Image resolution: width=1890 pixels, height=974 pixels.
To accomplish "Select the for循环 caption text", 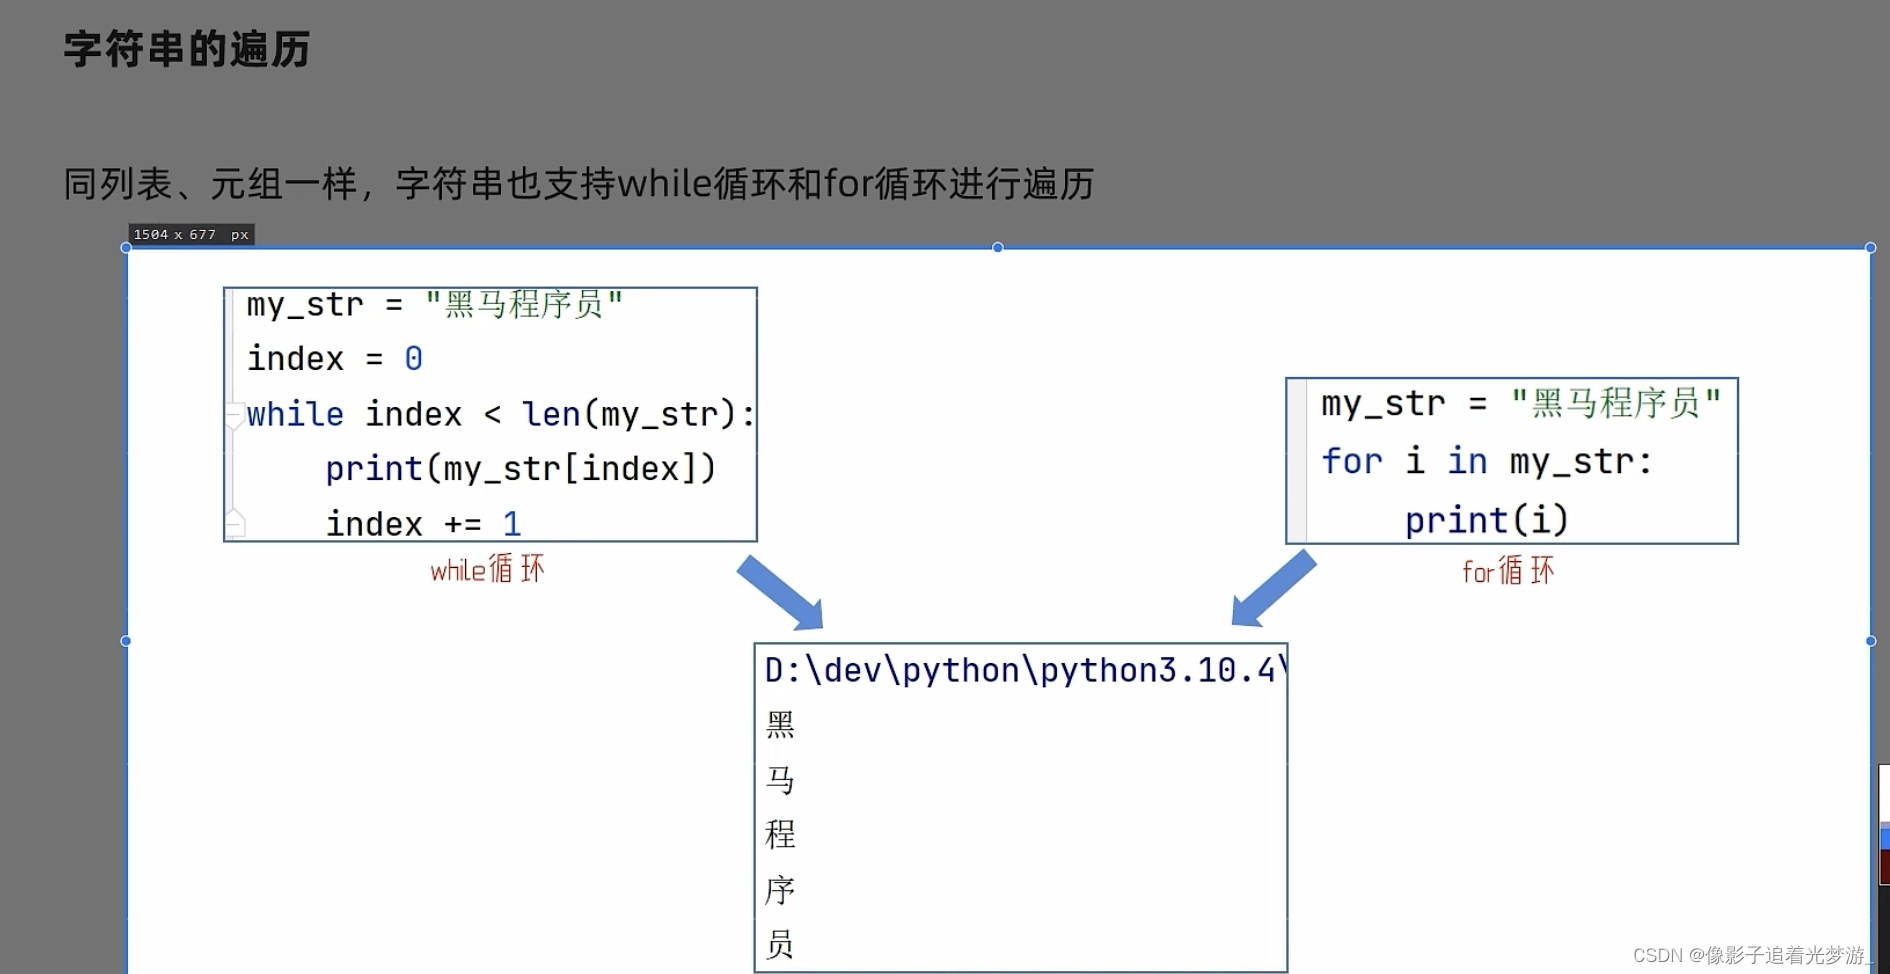I will point(1508,572).
